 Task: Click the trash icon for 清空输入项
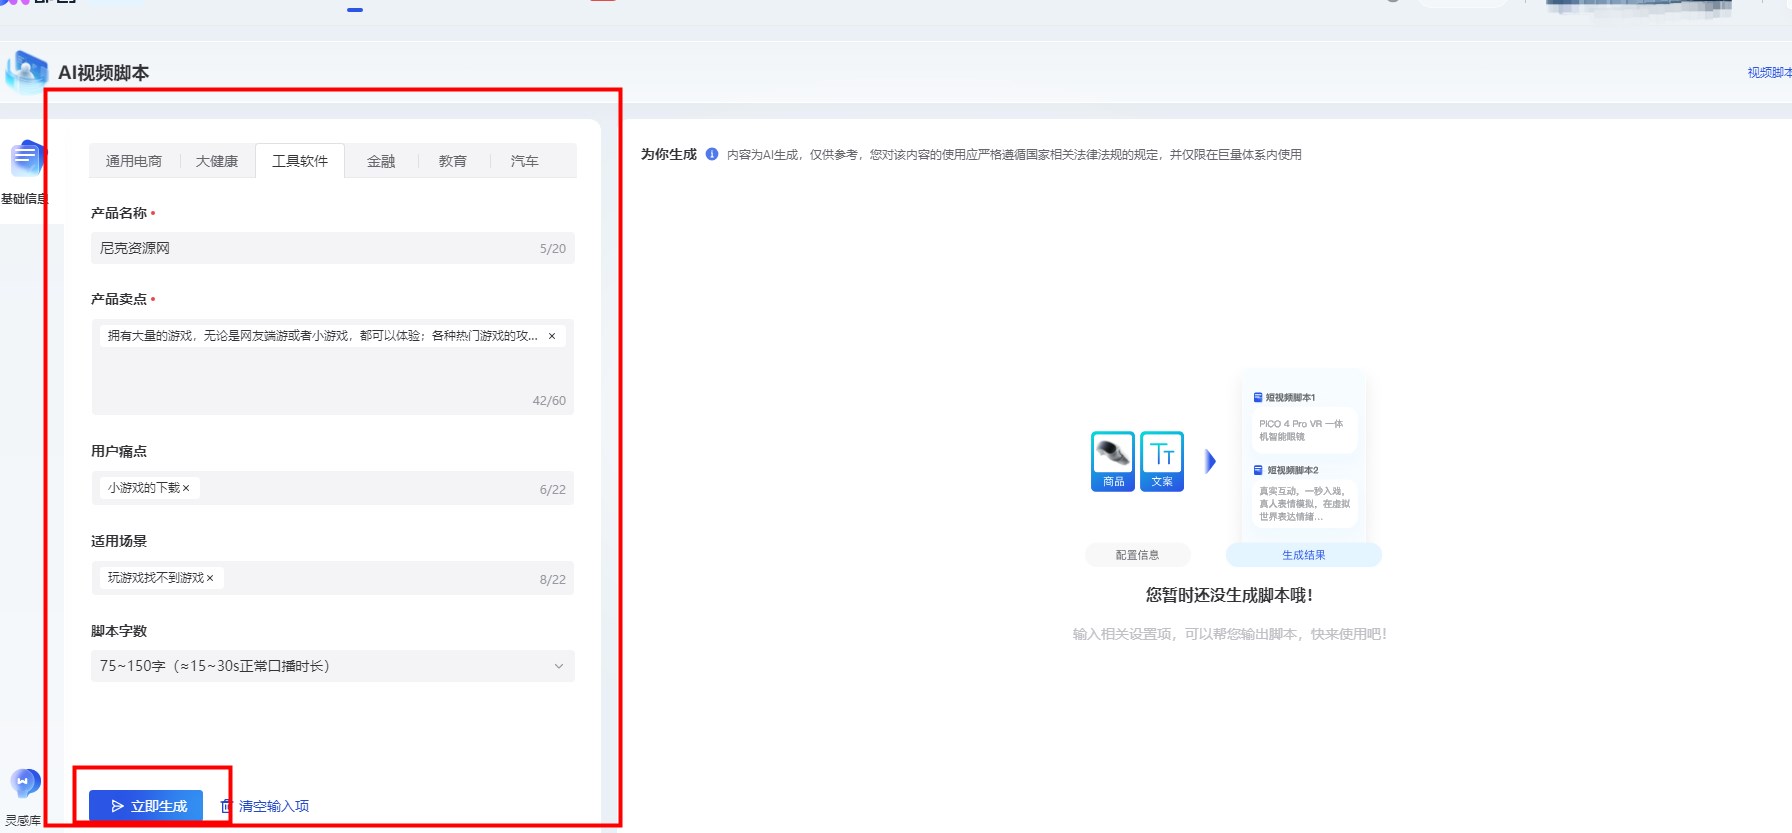point(226,806)
